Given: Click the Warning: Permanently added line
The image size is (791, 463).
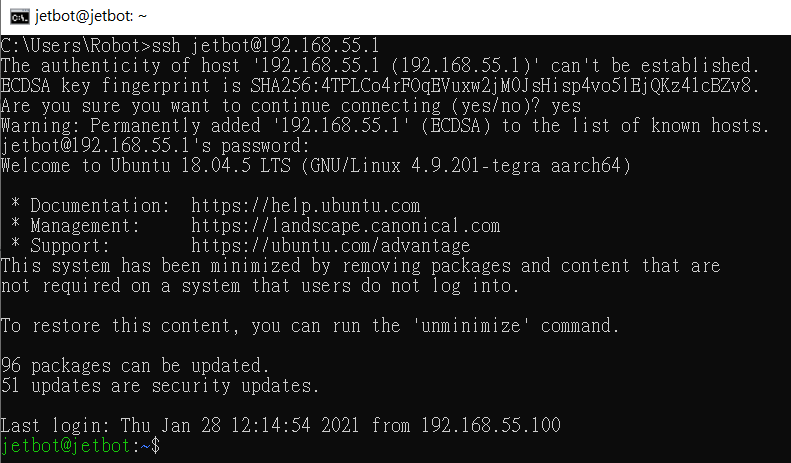Looking at the screenshot, I should [385, 126].
